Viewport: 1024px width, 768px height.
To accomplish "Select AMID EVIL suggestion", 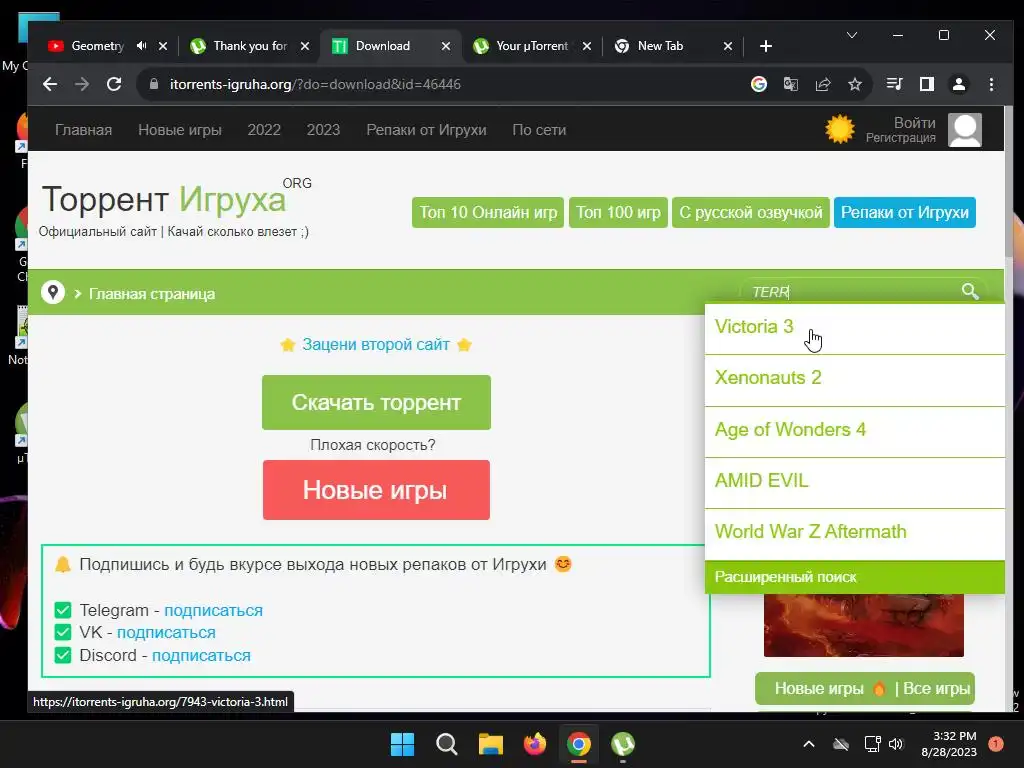I will [854, 483].
